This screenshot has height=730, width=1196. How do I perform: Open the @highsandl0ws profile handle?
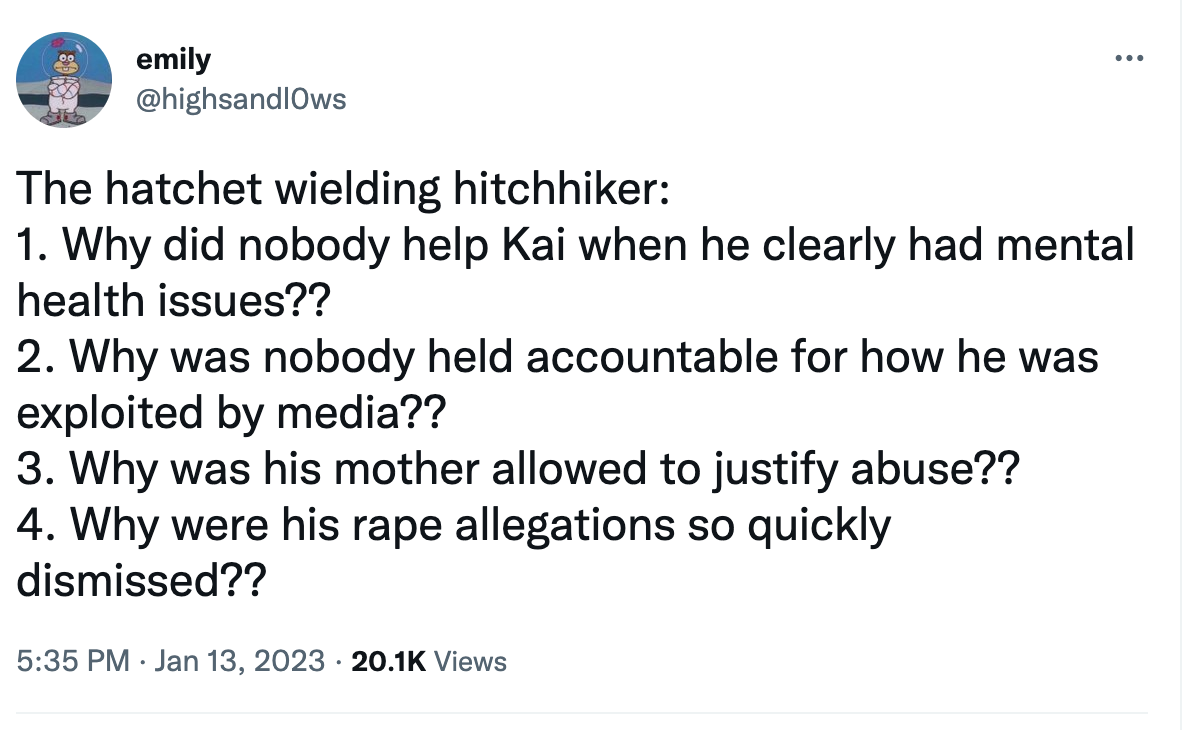(x=242, y=98)
